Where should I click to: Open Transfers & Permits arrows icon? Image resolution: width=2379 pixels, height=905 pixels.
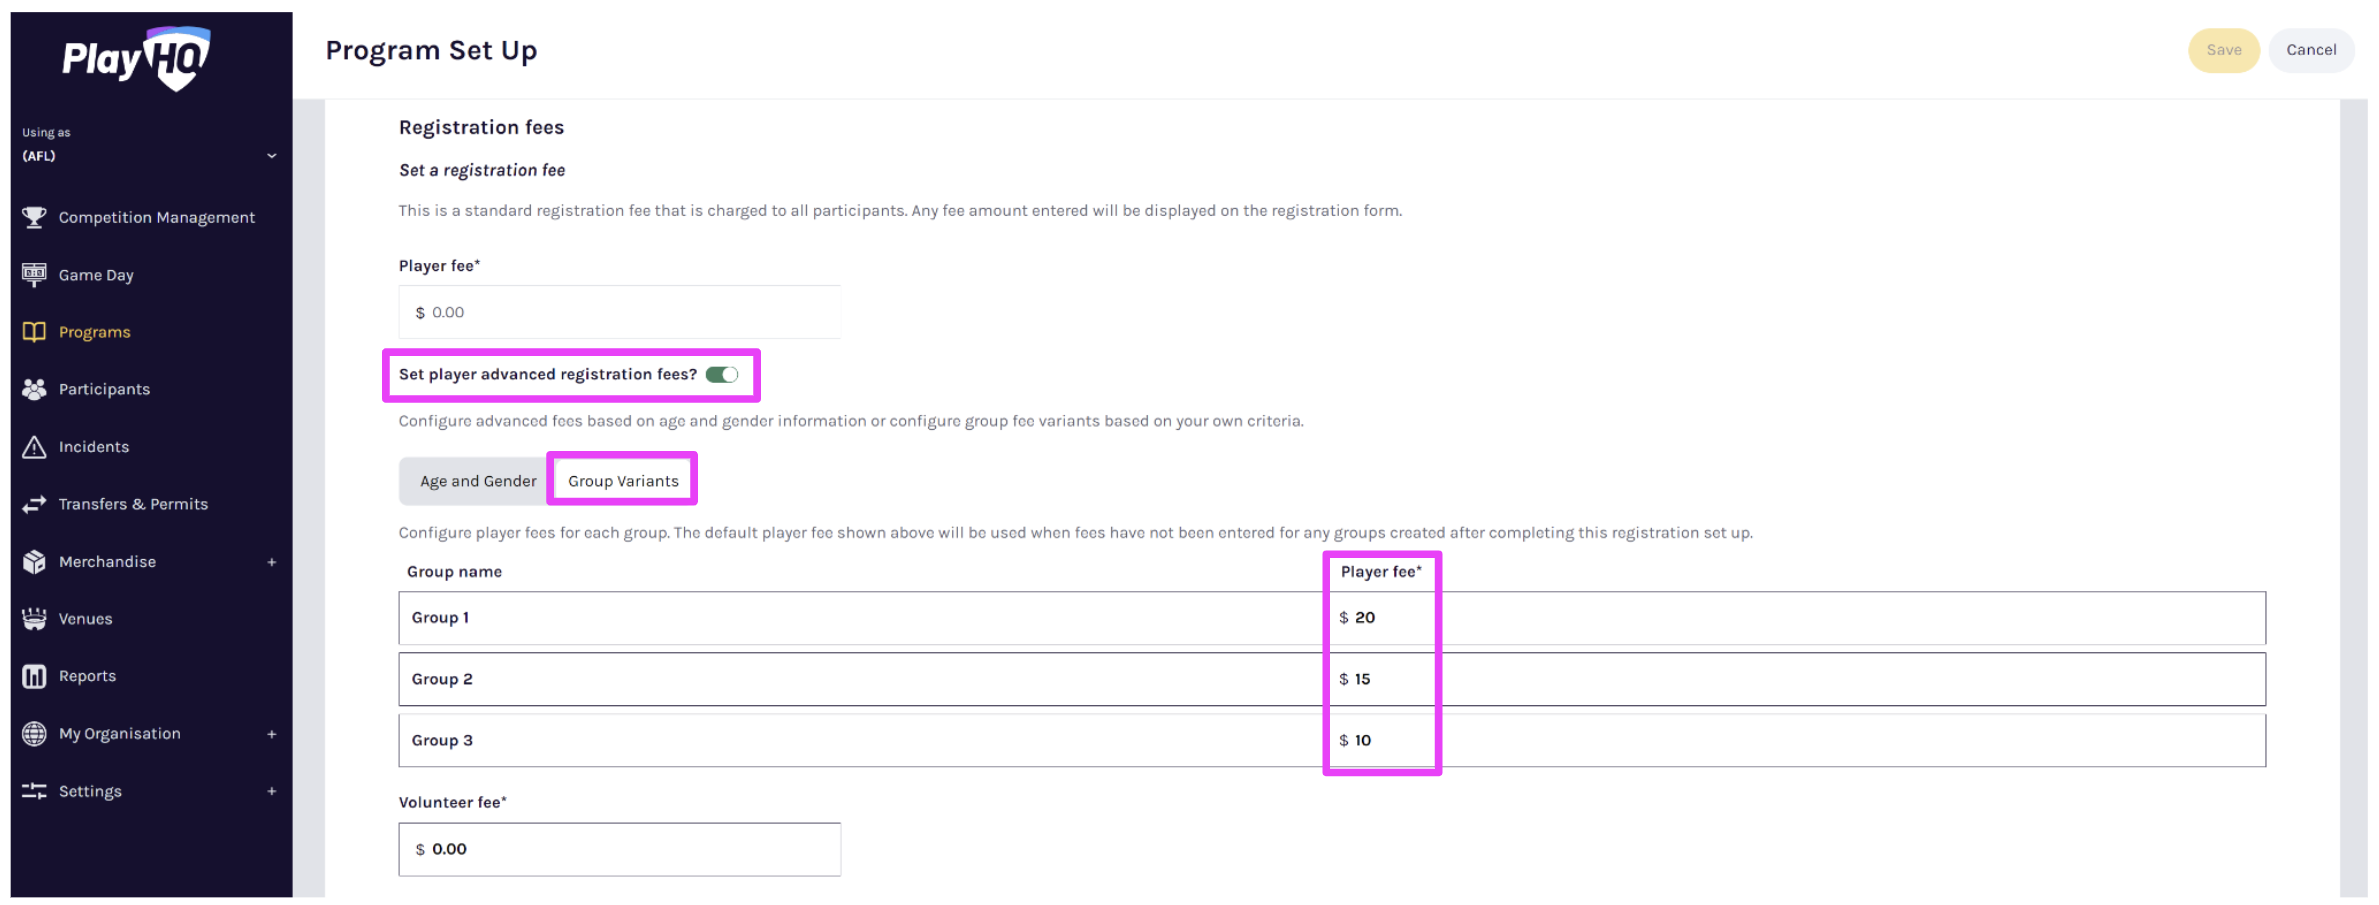[x=34, y=504]
